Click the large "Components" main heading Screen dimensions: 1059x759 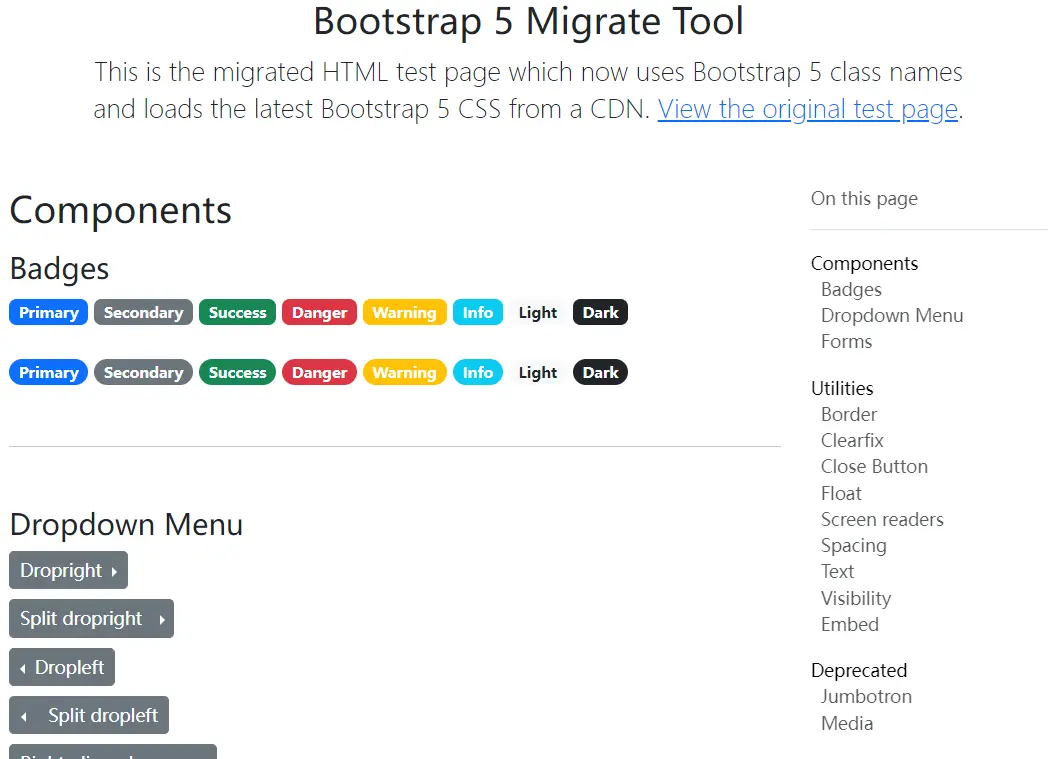[x=121, y=210]
